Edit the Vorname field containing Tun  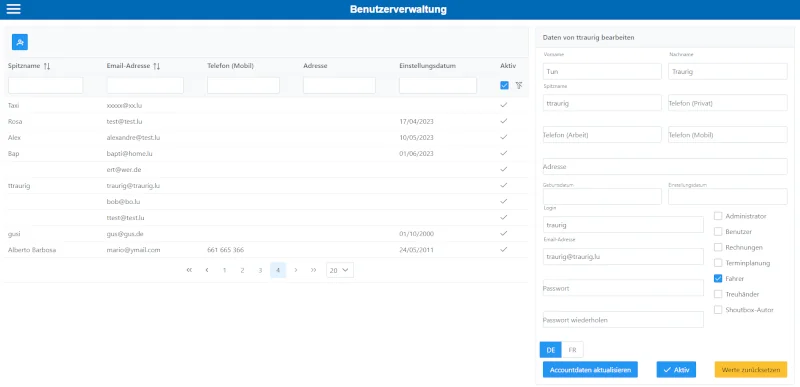(x=602, y=71)
